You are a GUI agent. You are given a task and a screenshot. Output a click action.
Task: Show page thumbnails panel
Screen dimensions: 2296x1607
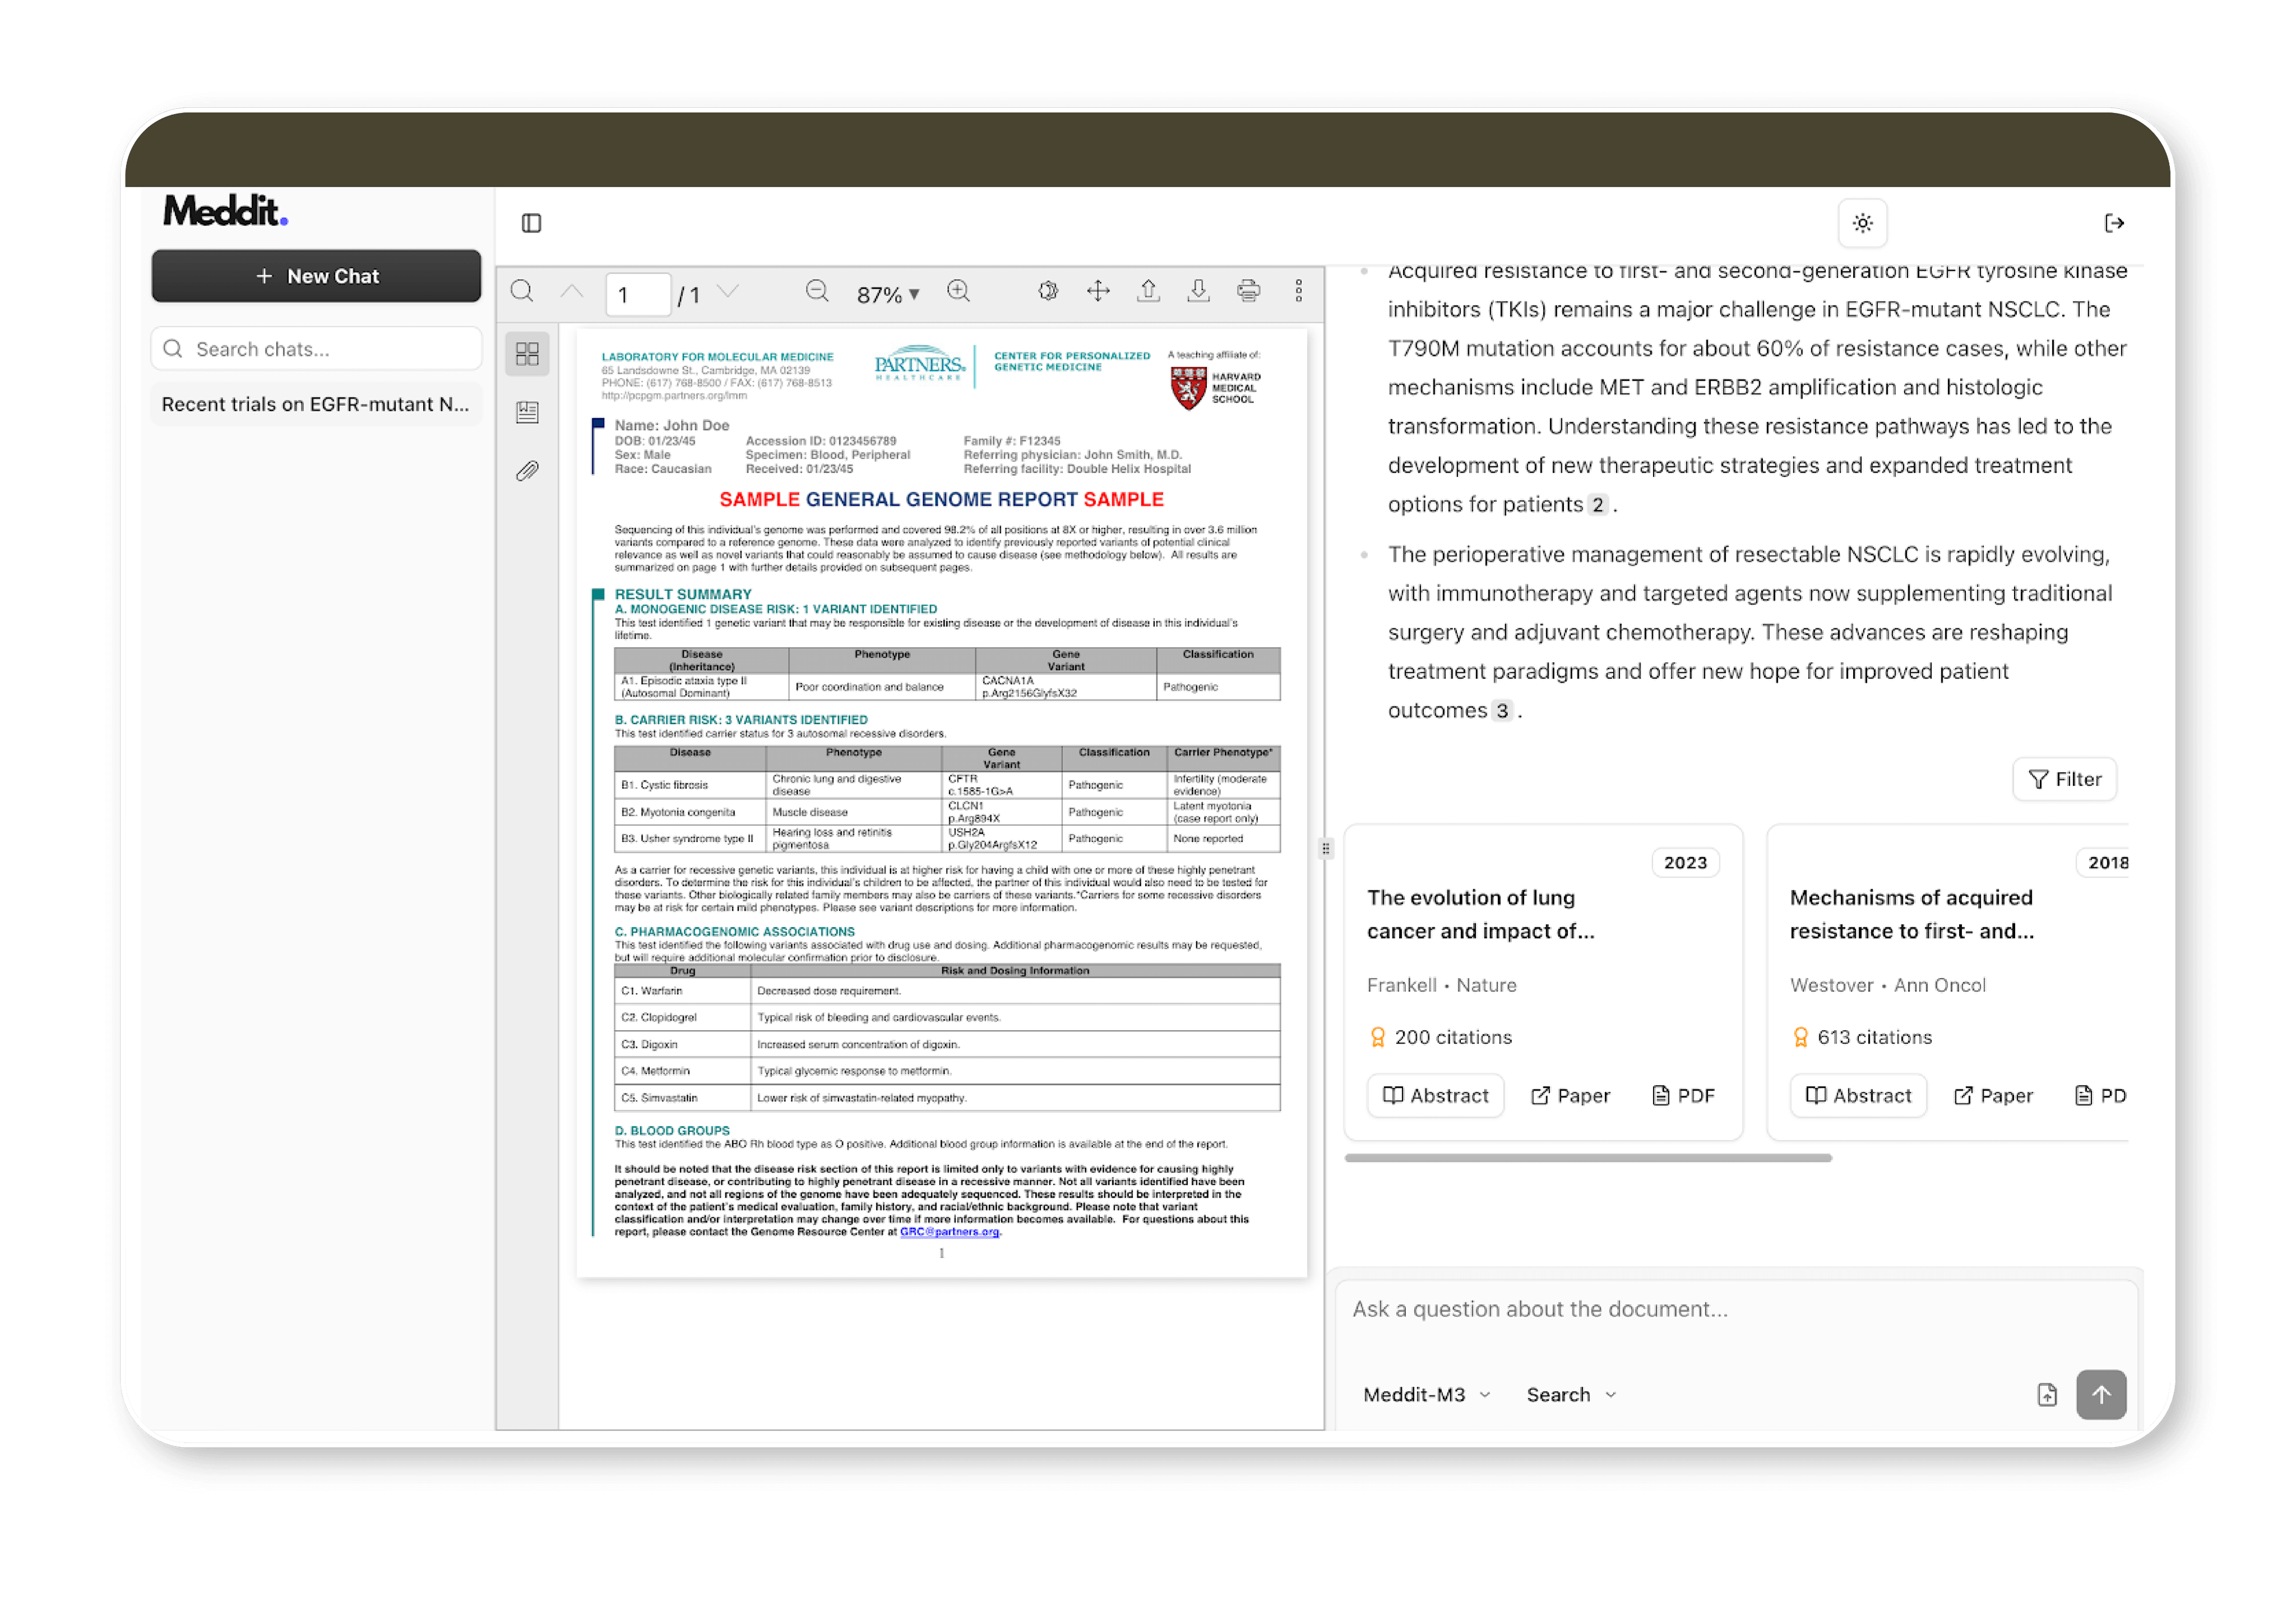tap(527, 354)
